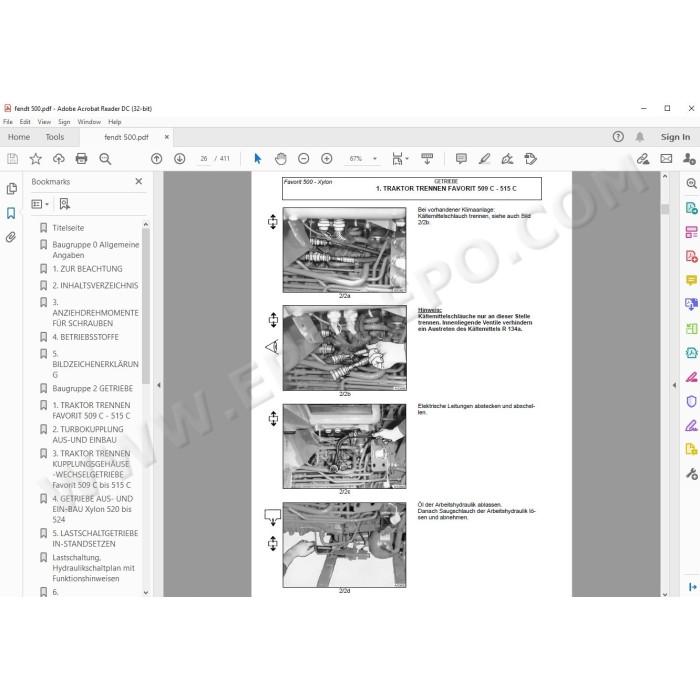Open the Sign document pen tool
The width and height of the screenshot is (700, 700).
(x=507, y=158)
